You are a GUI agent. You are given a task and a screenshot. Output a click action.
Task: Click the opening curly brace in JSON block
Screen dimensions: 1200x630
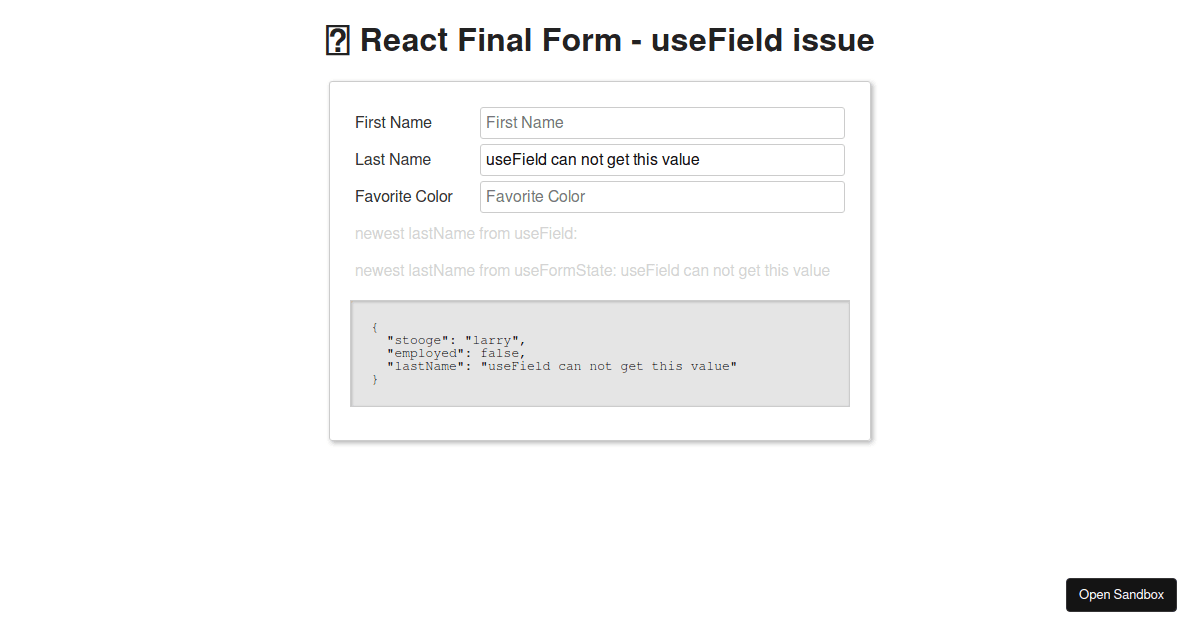(375, 327)
